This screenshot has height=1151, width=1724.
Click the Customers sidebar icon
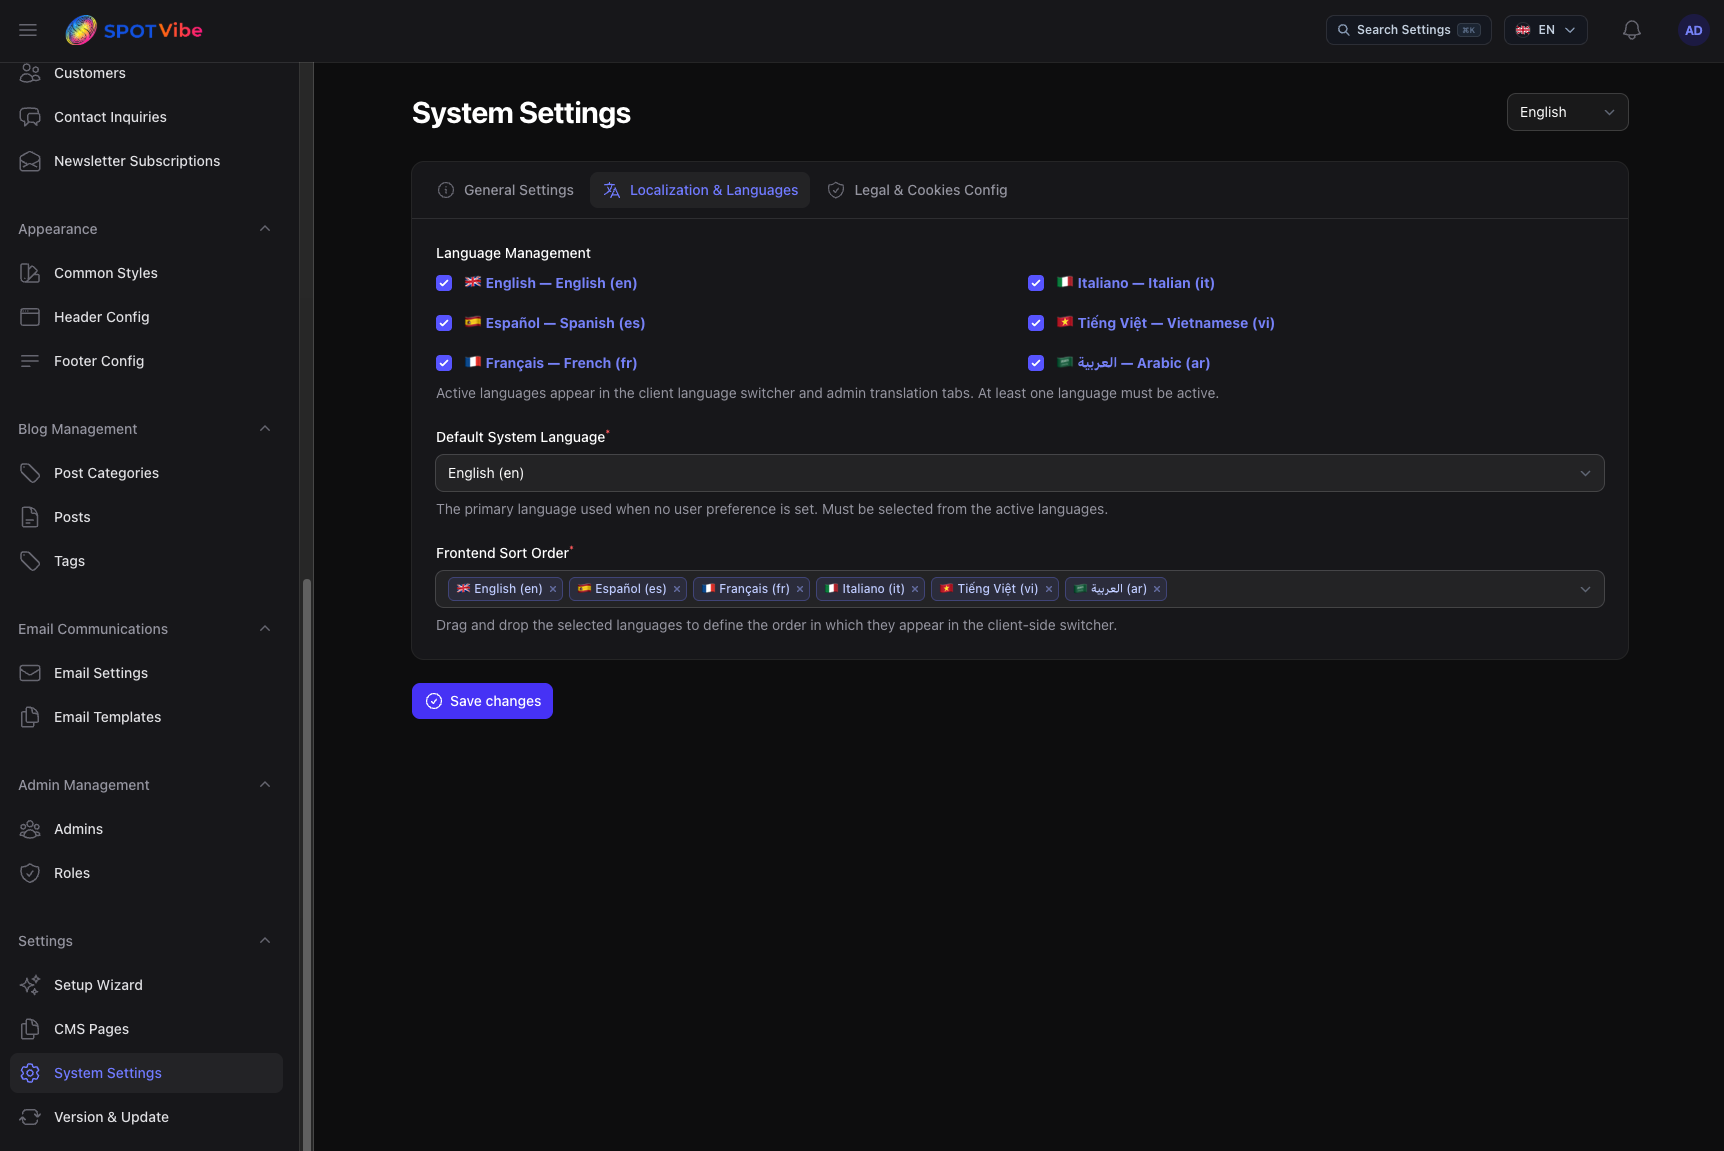tap(30, 73)
